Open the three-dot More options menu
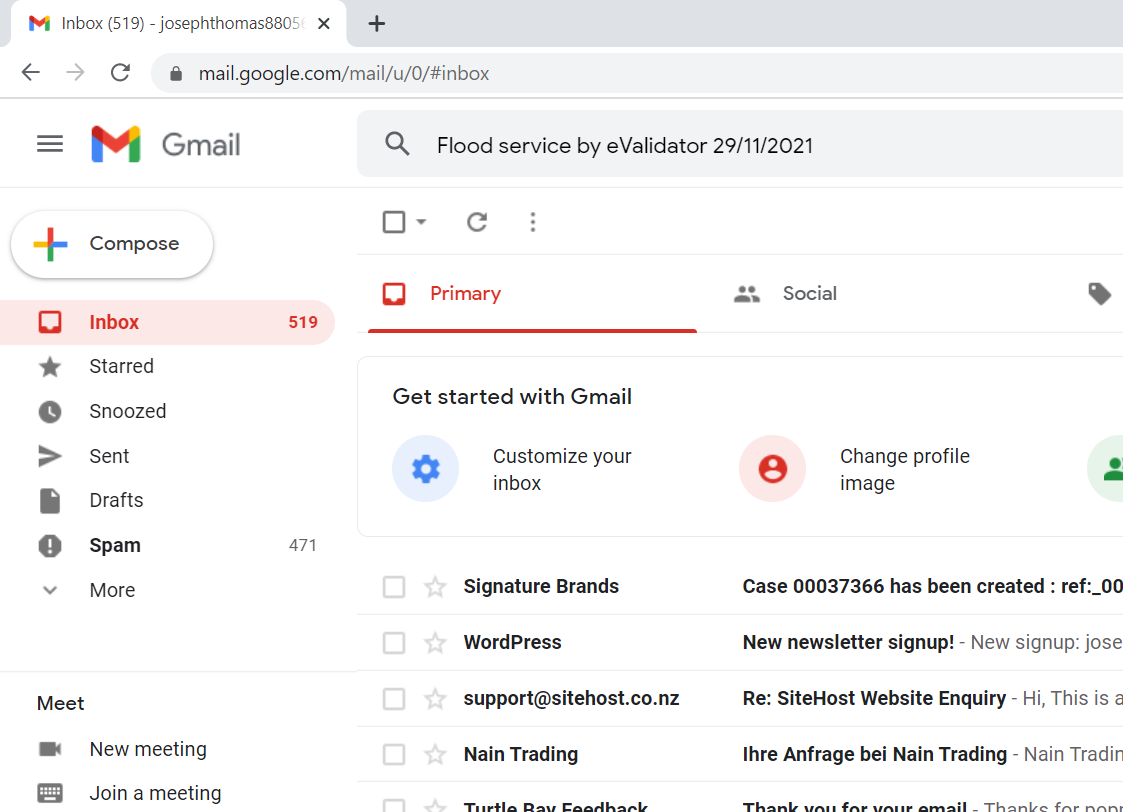This screenshot has height=812, width=1123. click(x=533, y=222)
